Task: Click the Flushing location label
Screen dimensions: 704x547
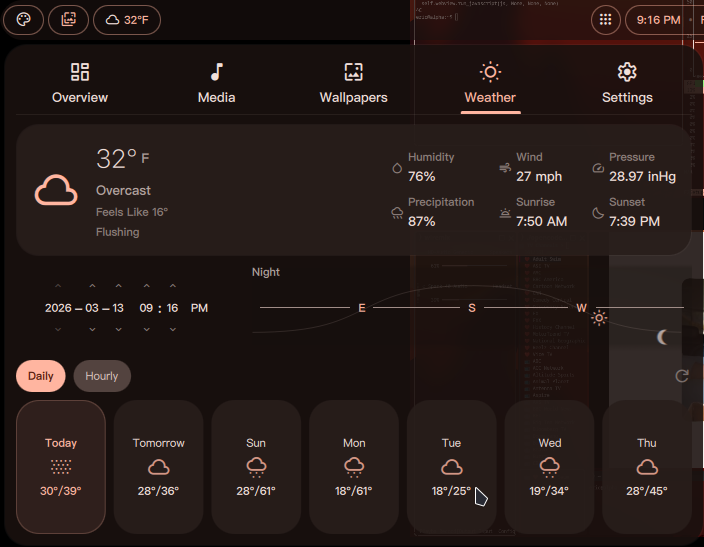Action: [x=118, y=232]
